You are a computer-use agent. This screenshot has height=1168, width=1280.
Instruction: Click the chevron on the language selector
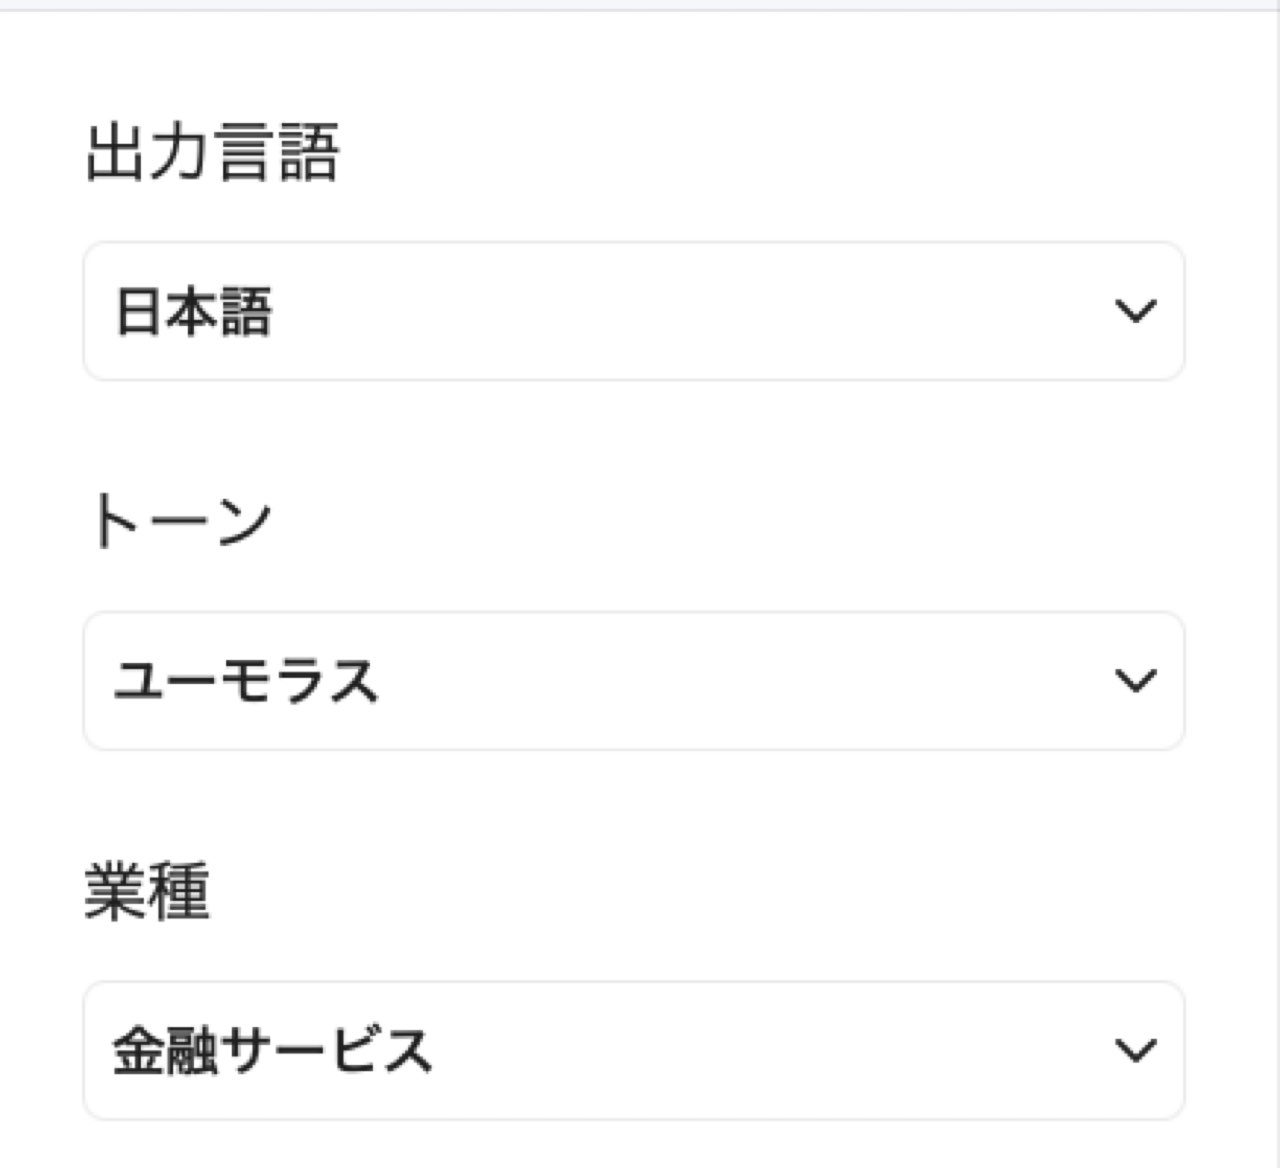(1133, 310)
